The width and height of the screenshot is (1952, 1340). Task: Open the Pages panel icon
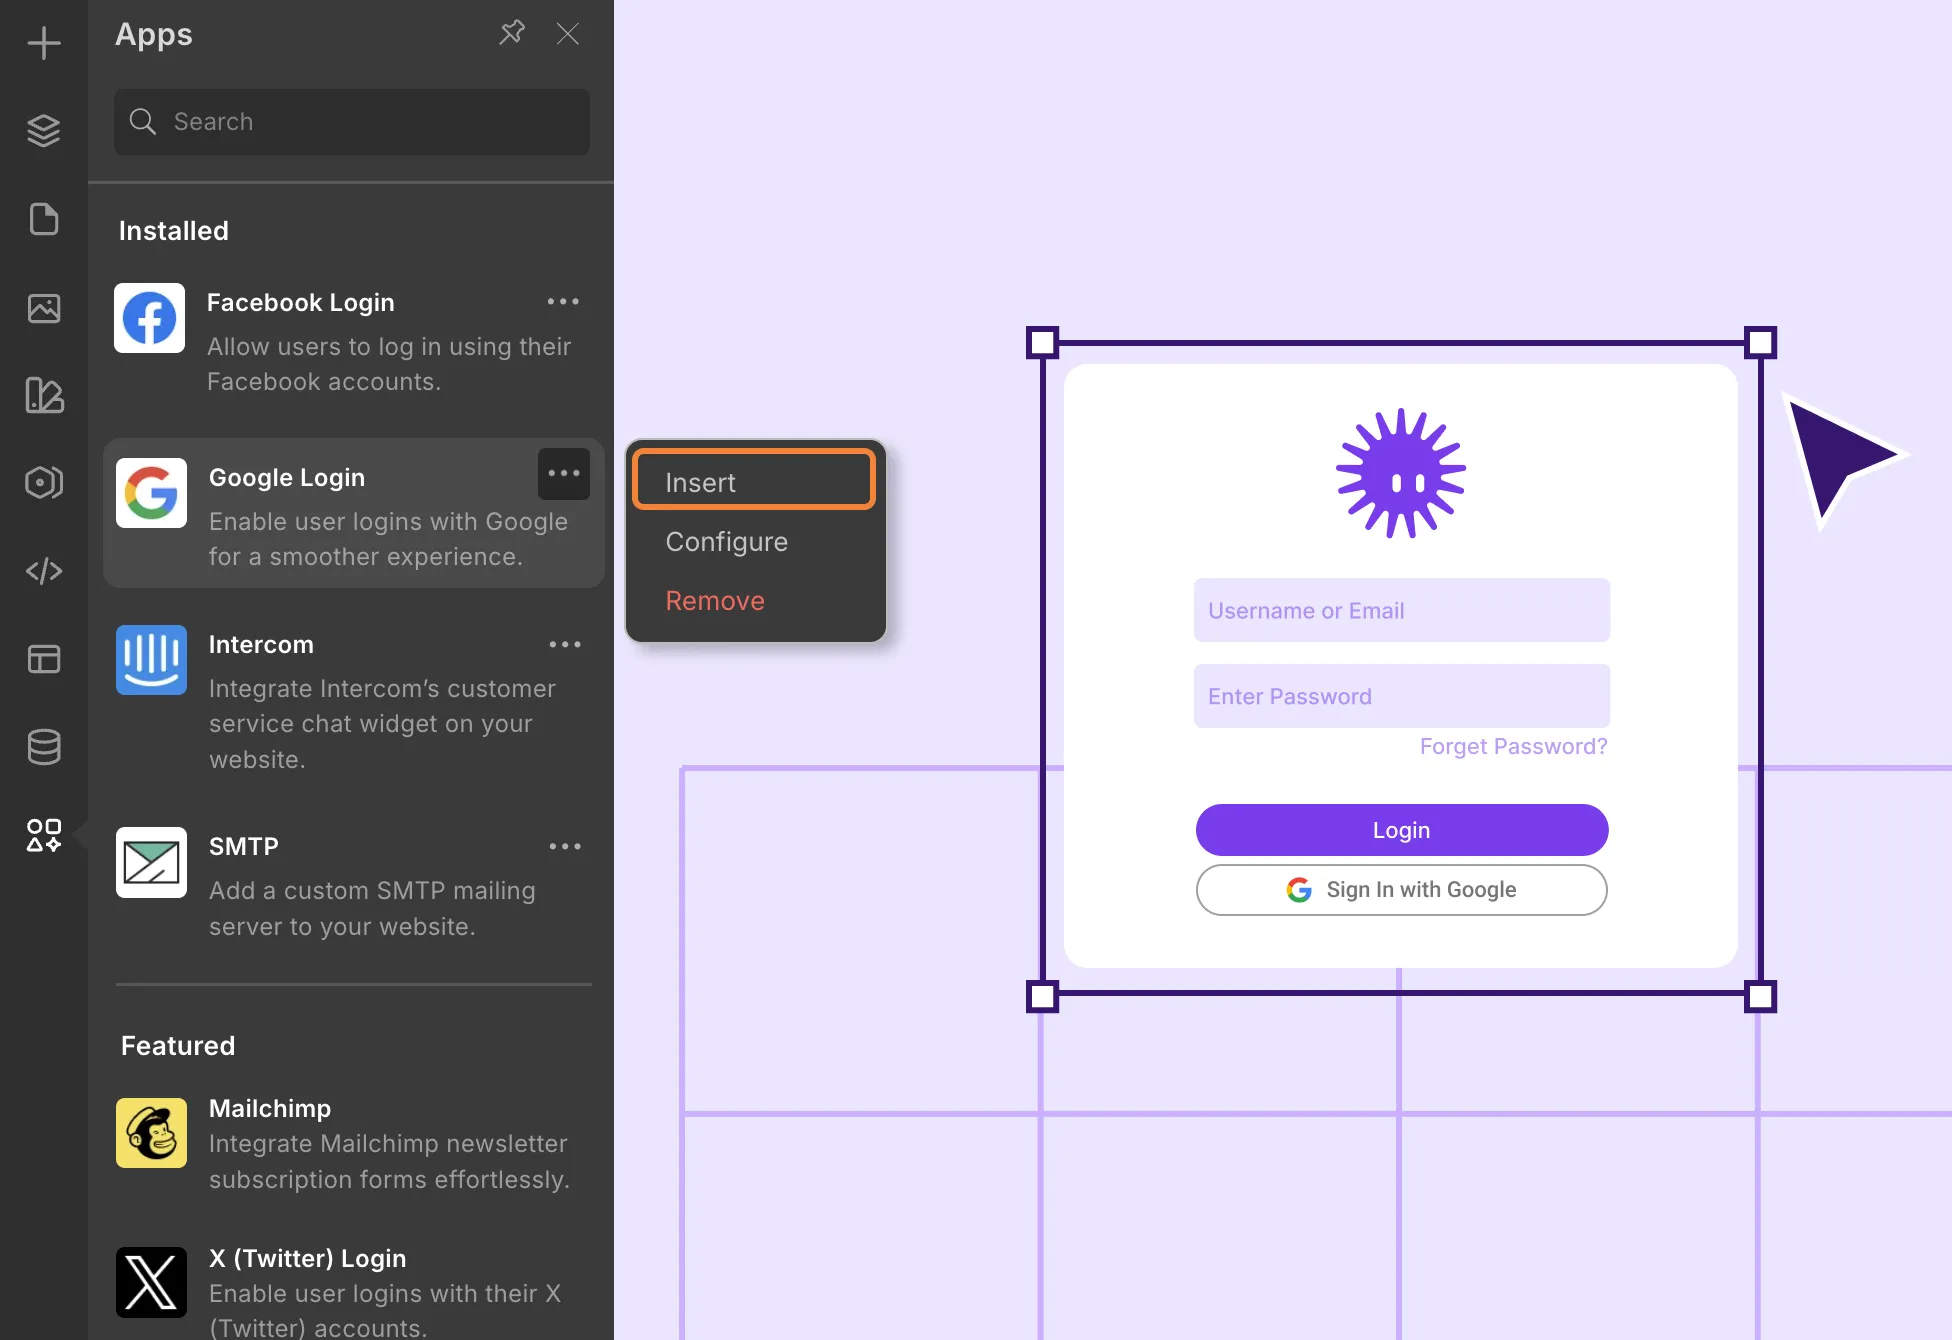(44, 220)
